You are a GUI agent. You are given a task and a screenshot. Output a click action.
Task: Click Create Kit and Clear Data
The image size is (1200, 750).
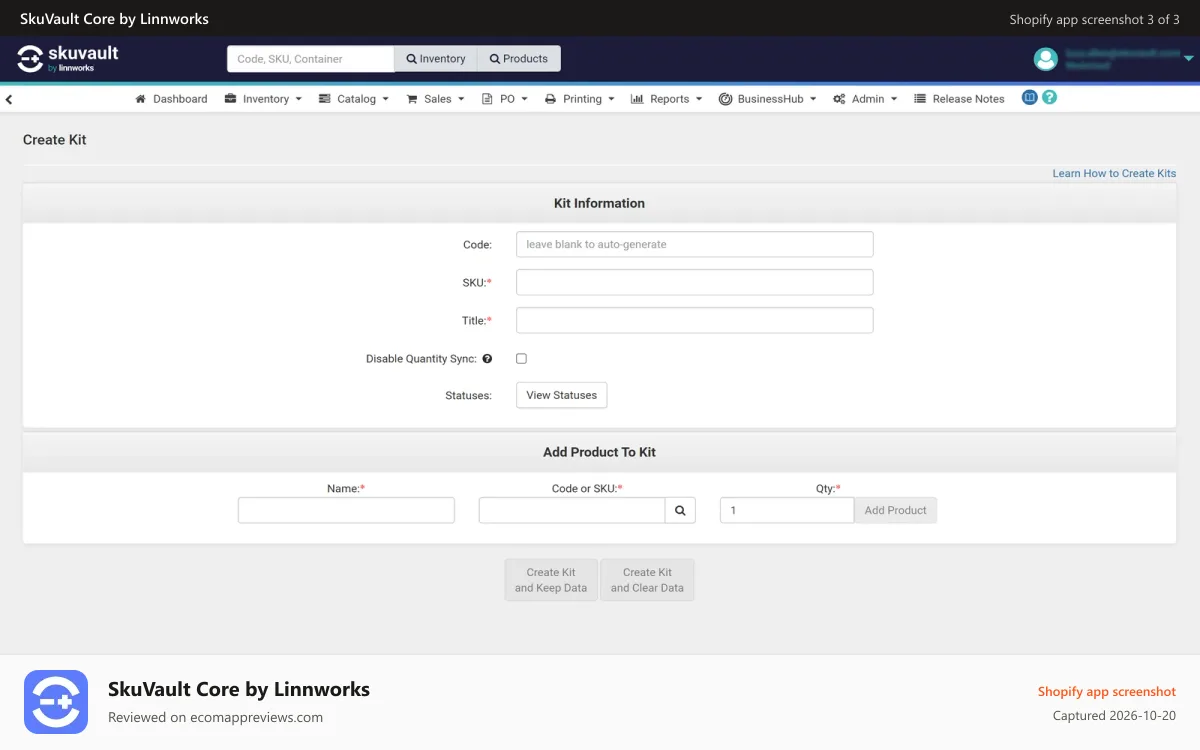pyautogui.click(x=647, y=580)
